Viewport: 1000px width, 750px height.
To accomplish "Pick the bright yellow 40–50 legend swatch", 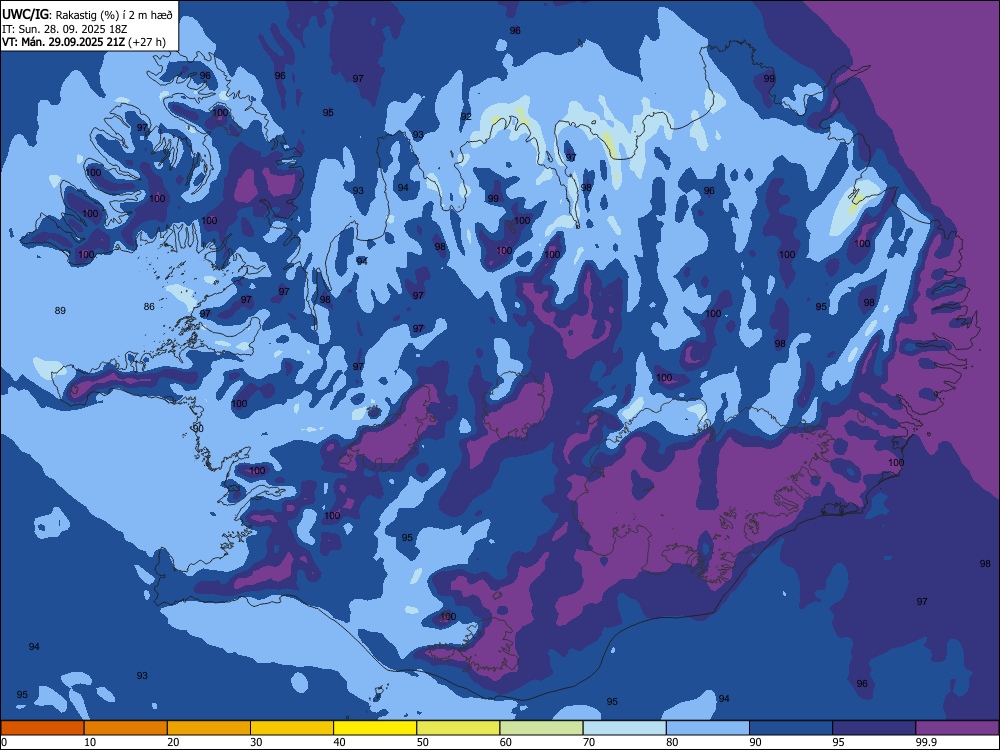I will click(375, 728).
